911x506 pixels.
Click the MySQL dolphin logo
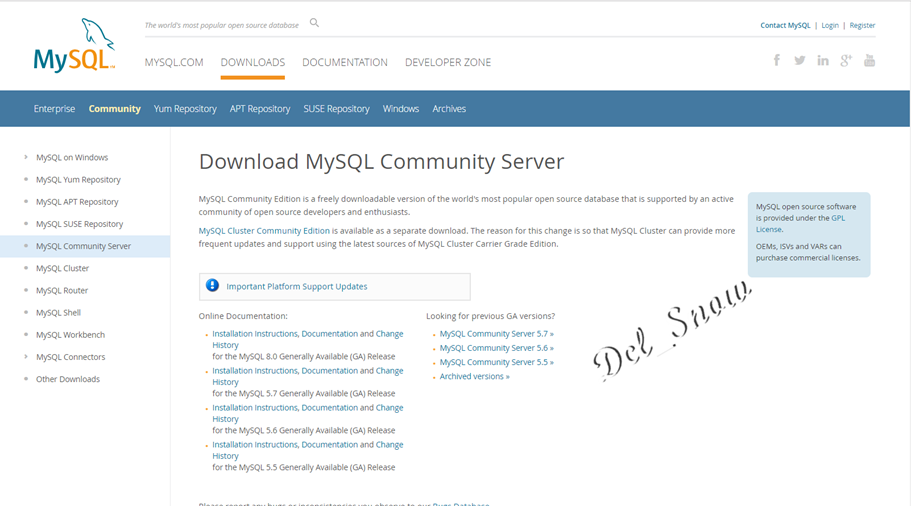pyautogui.click(x=74, y=45)
